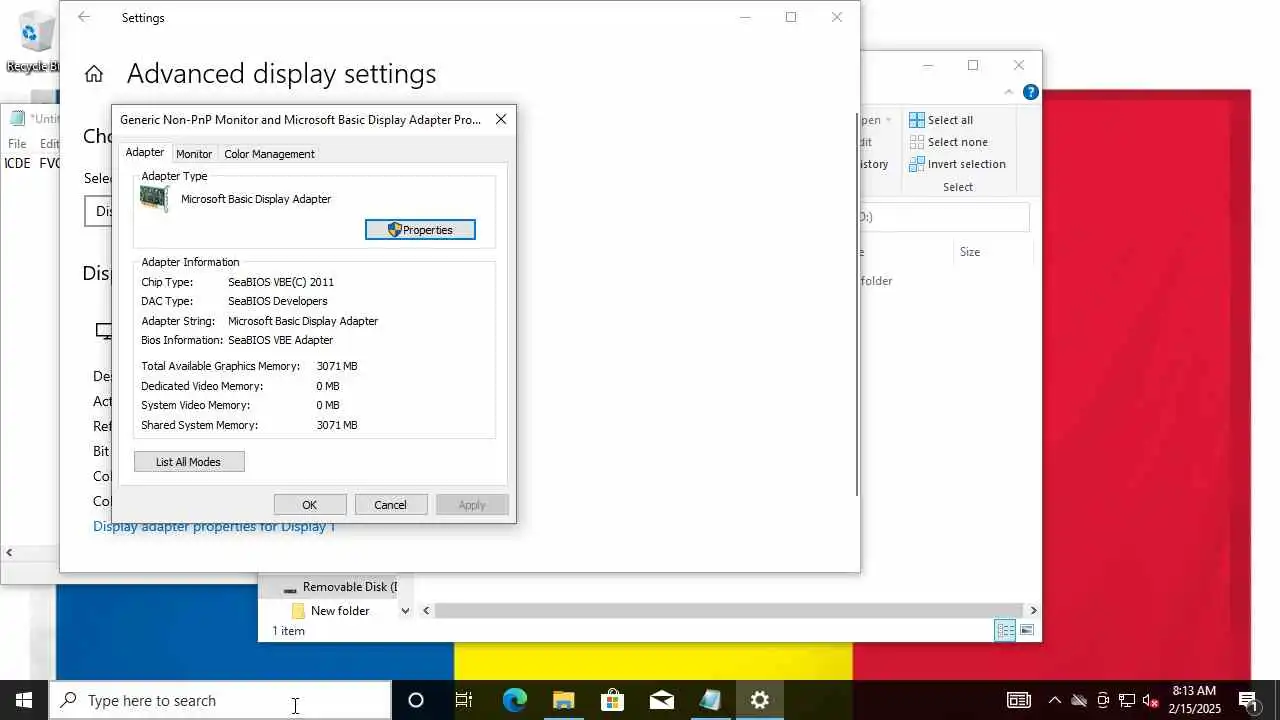Click the File Explorer horizontal scrollbar
Image resolution: width=1280 pixels, height=720 pixels.
tap(729, 610)
